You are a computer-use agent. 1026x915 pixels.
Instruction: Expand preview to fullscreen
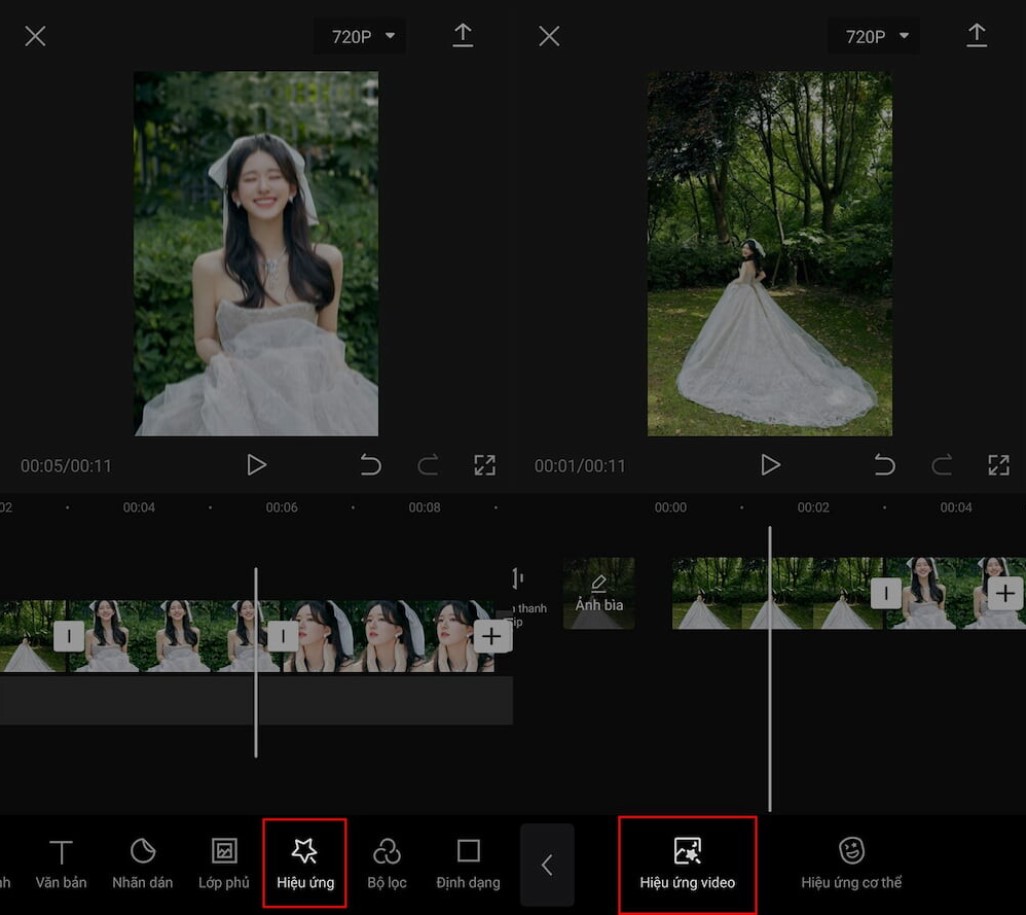pos(487,464)
